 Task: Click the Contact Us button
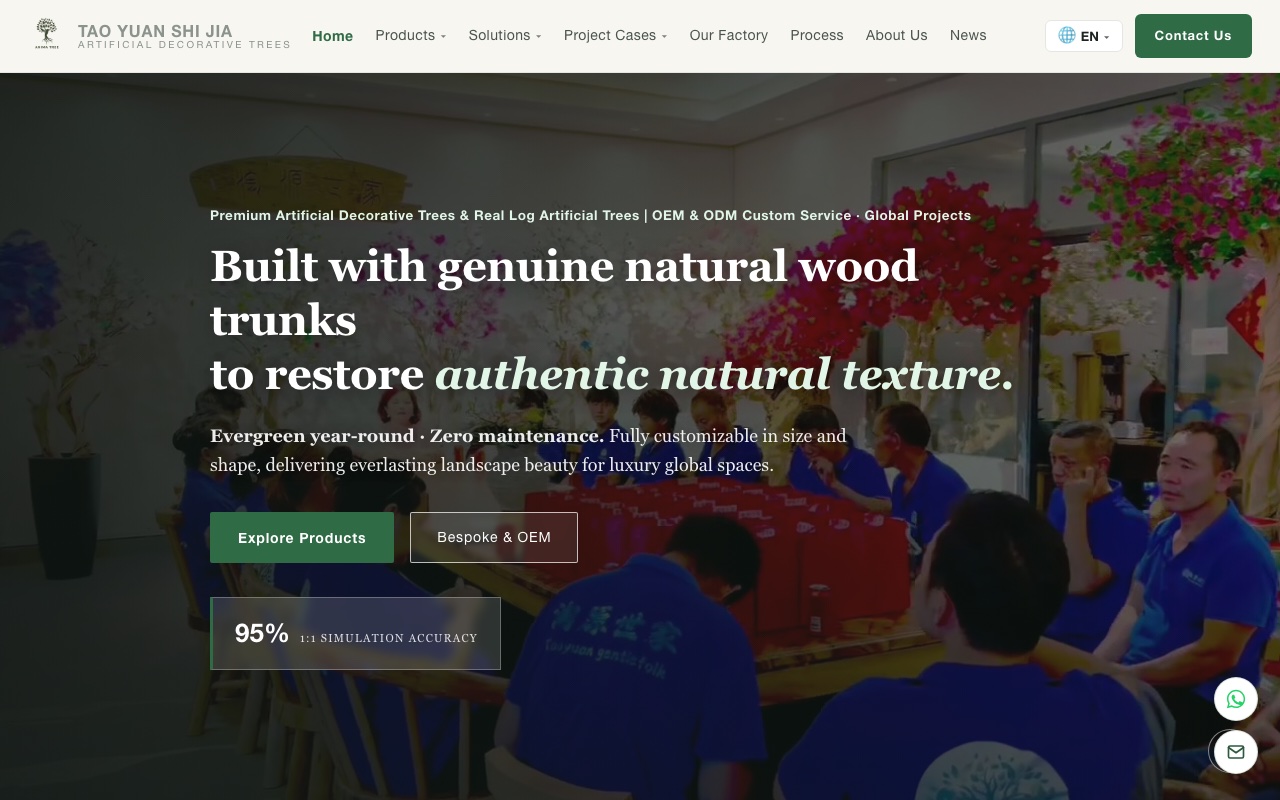[1193, 36]
